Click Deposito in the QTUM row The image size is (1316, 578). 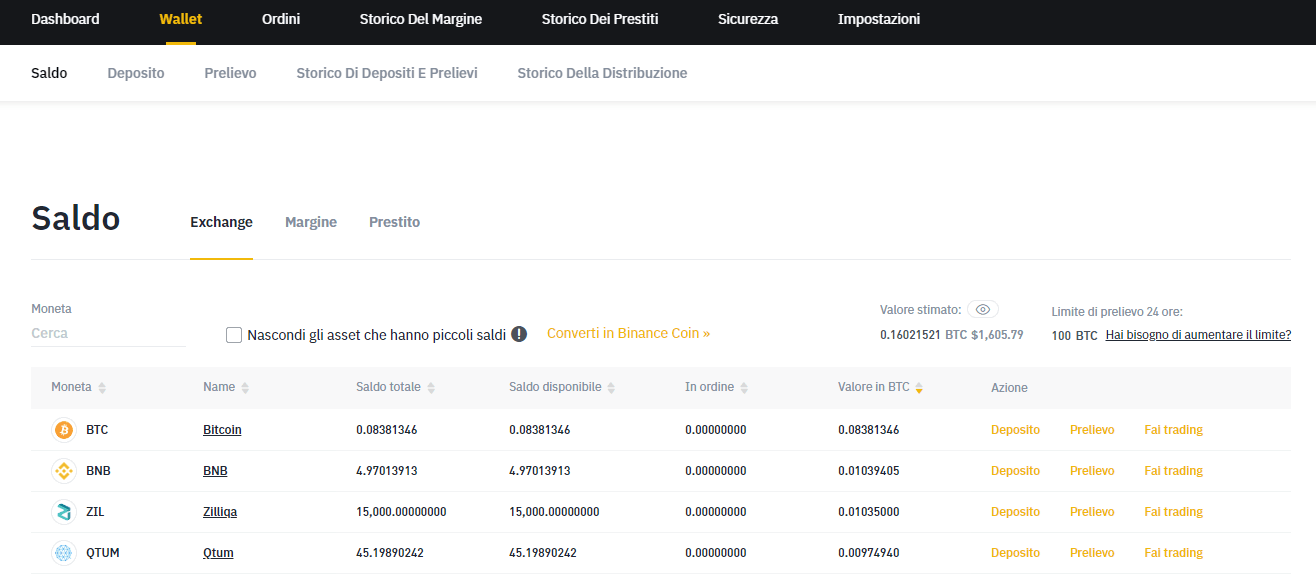click(x=1015, y=553)
